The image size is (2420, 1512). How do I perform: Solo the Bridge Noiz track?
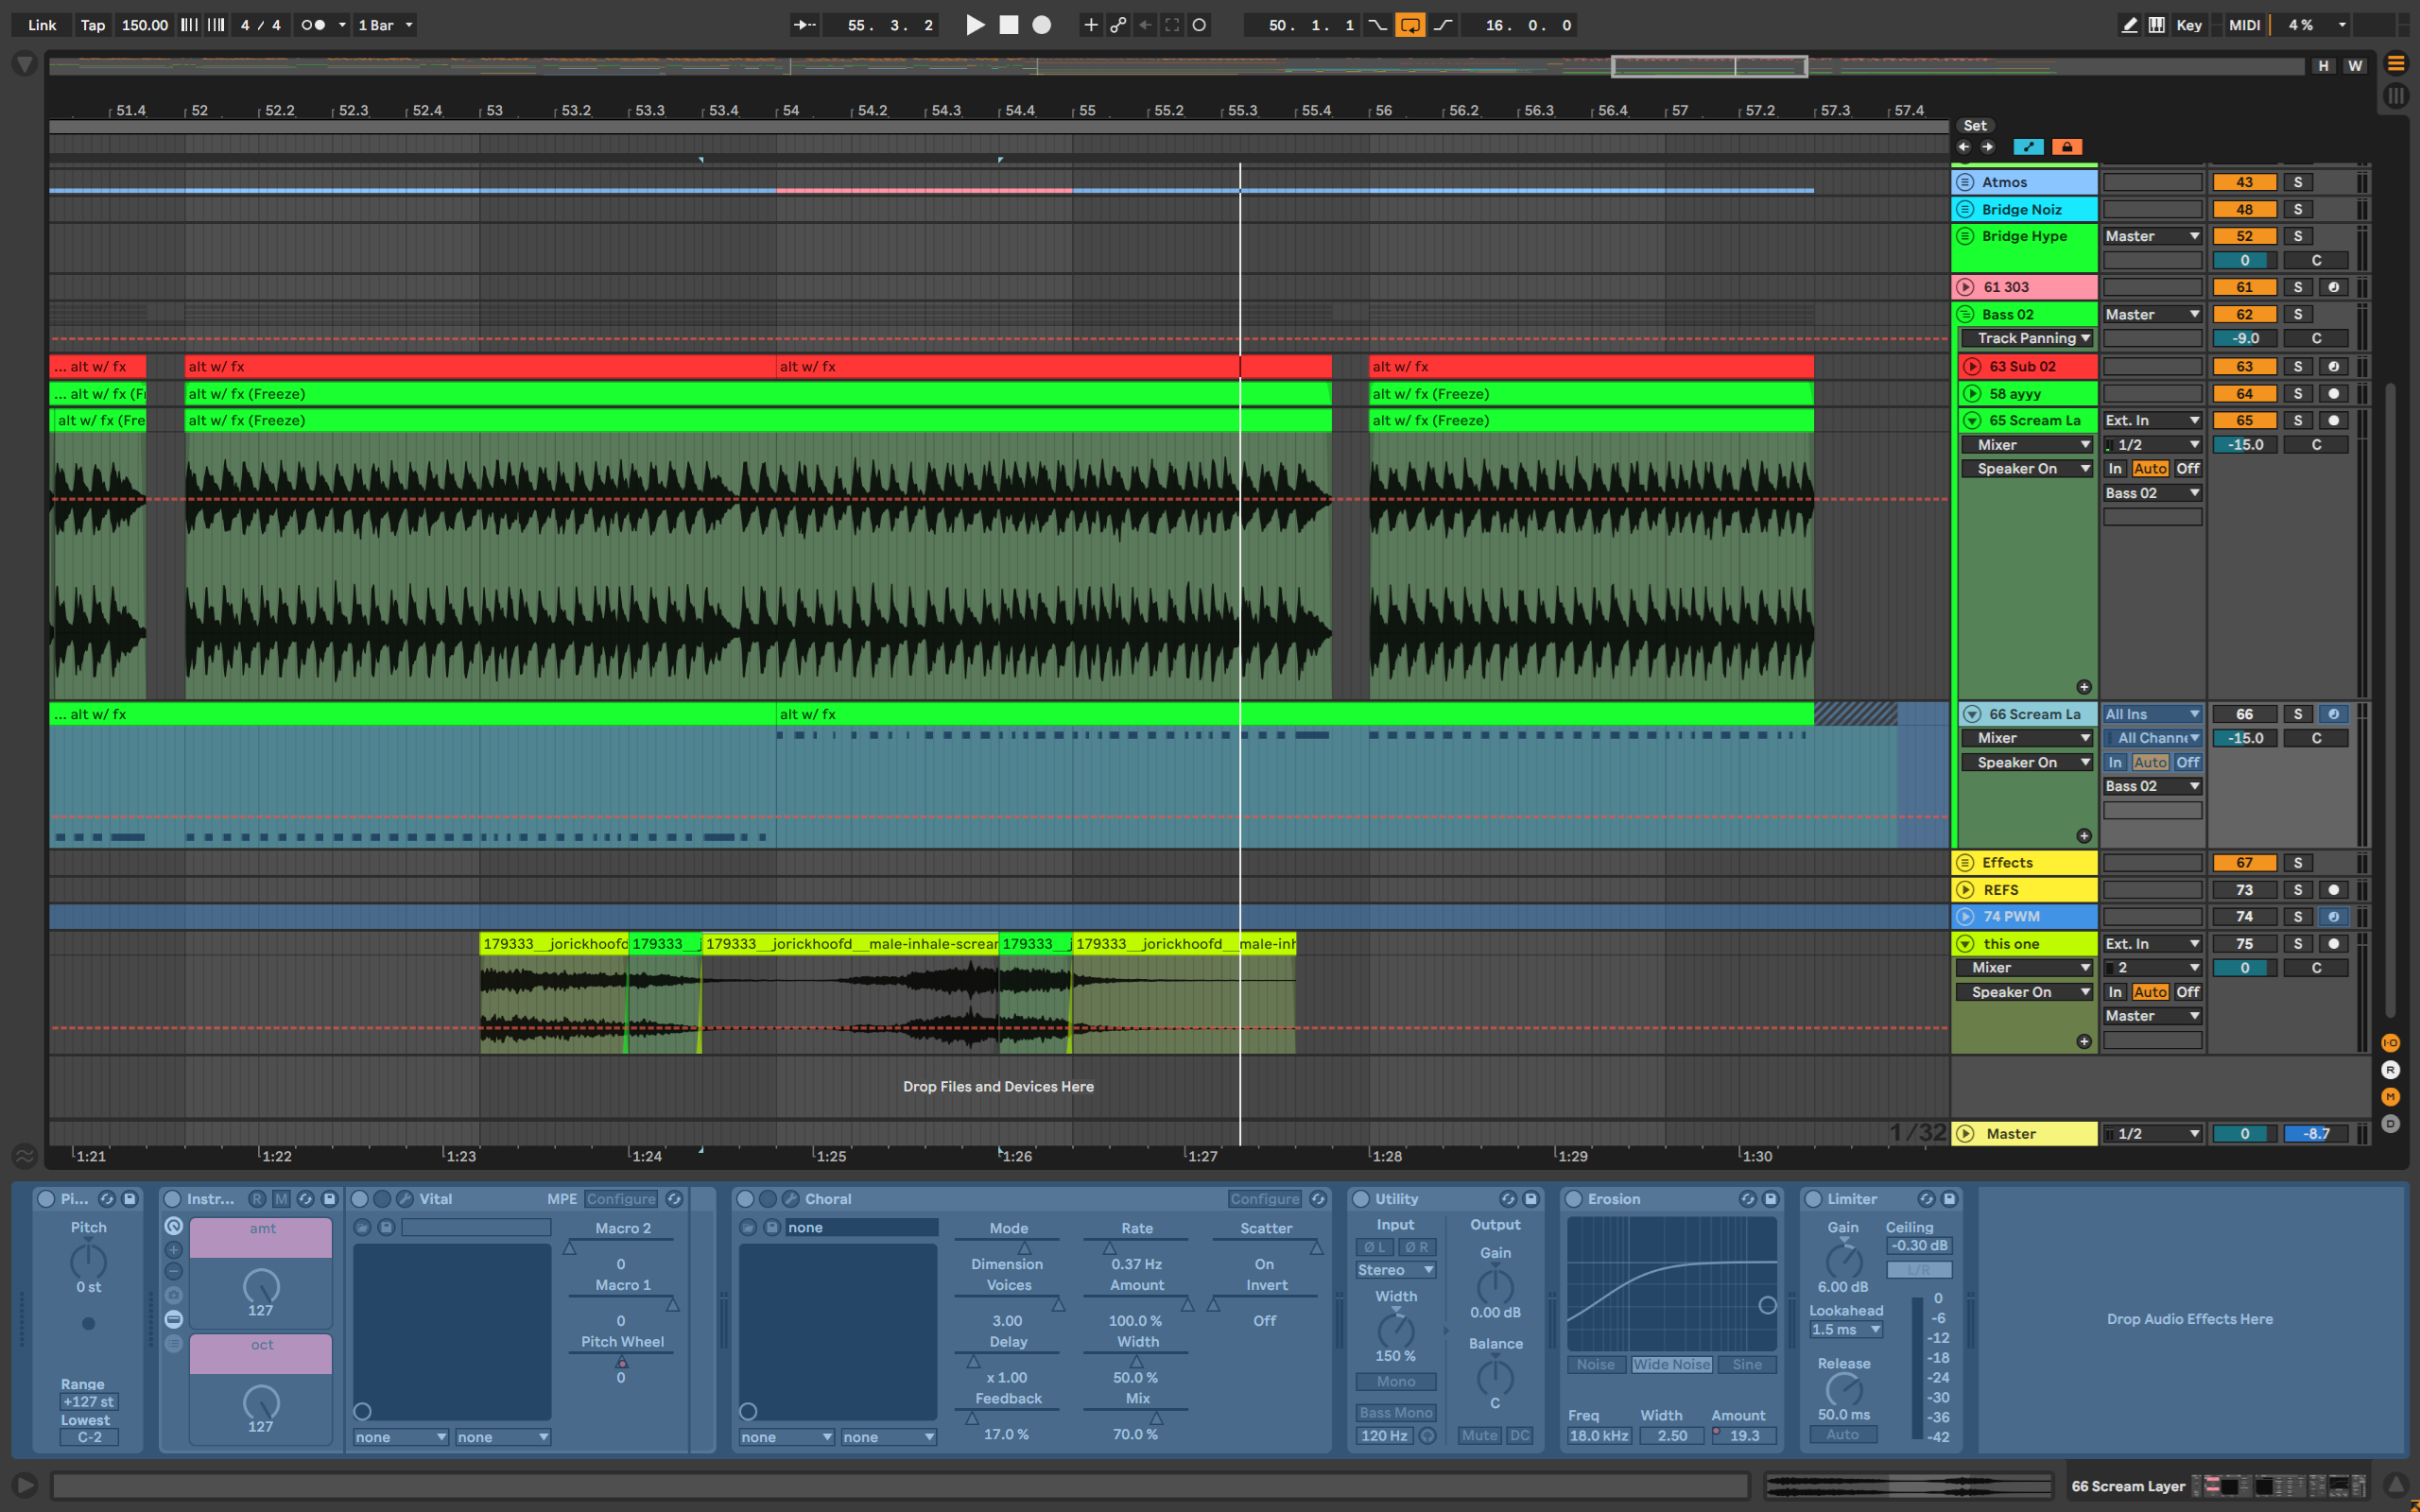pos(2298,210)
